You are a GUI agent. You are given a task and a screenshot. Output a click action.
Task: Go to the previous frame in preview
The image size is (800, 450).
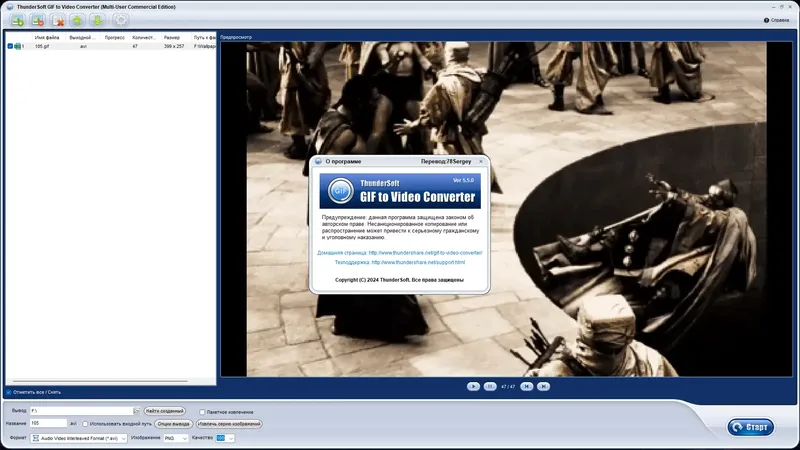click(527, 387)
